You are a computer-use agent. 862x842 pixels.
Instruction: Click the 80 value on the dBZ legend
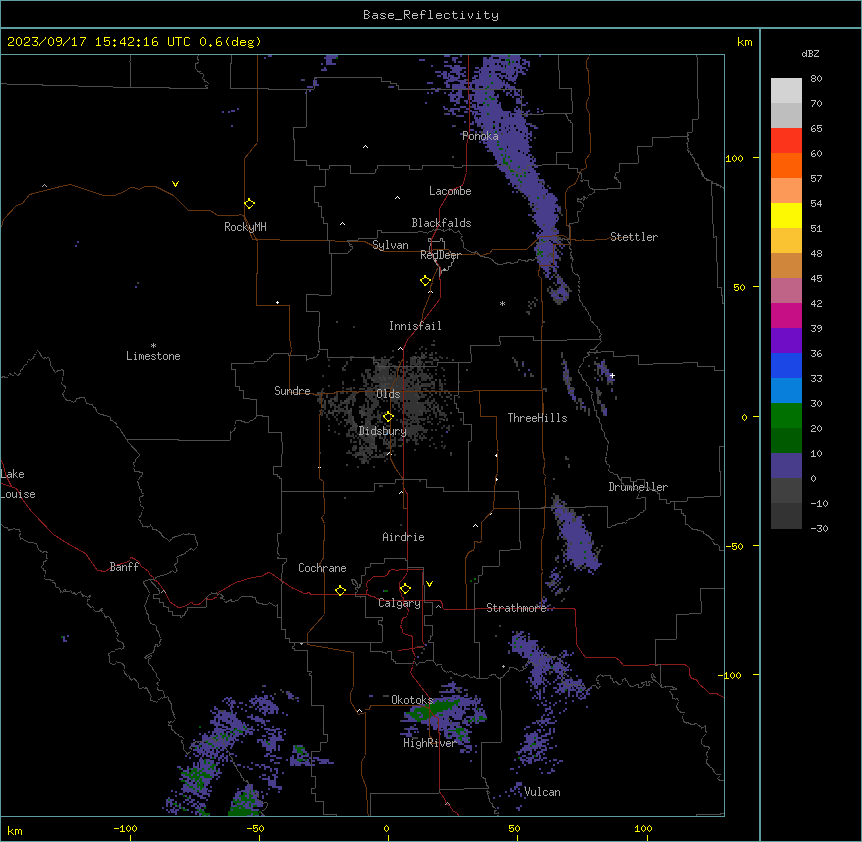click(x=816, y=79)
